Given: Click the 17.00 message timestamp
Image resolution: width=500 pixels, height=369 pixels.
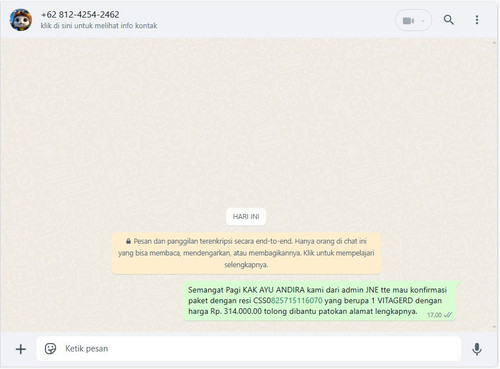Looking at the screenshot, I should [434, 315].
